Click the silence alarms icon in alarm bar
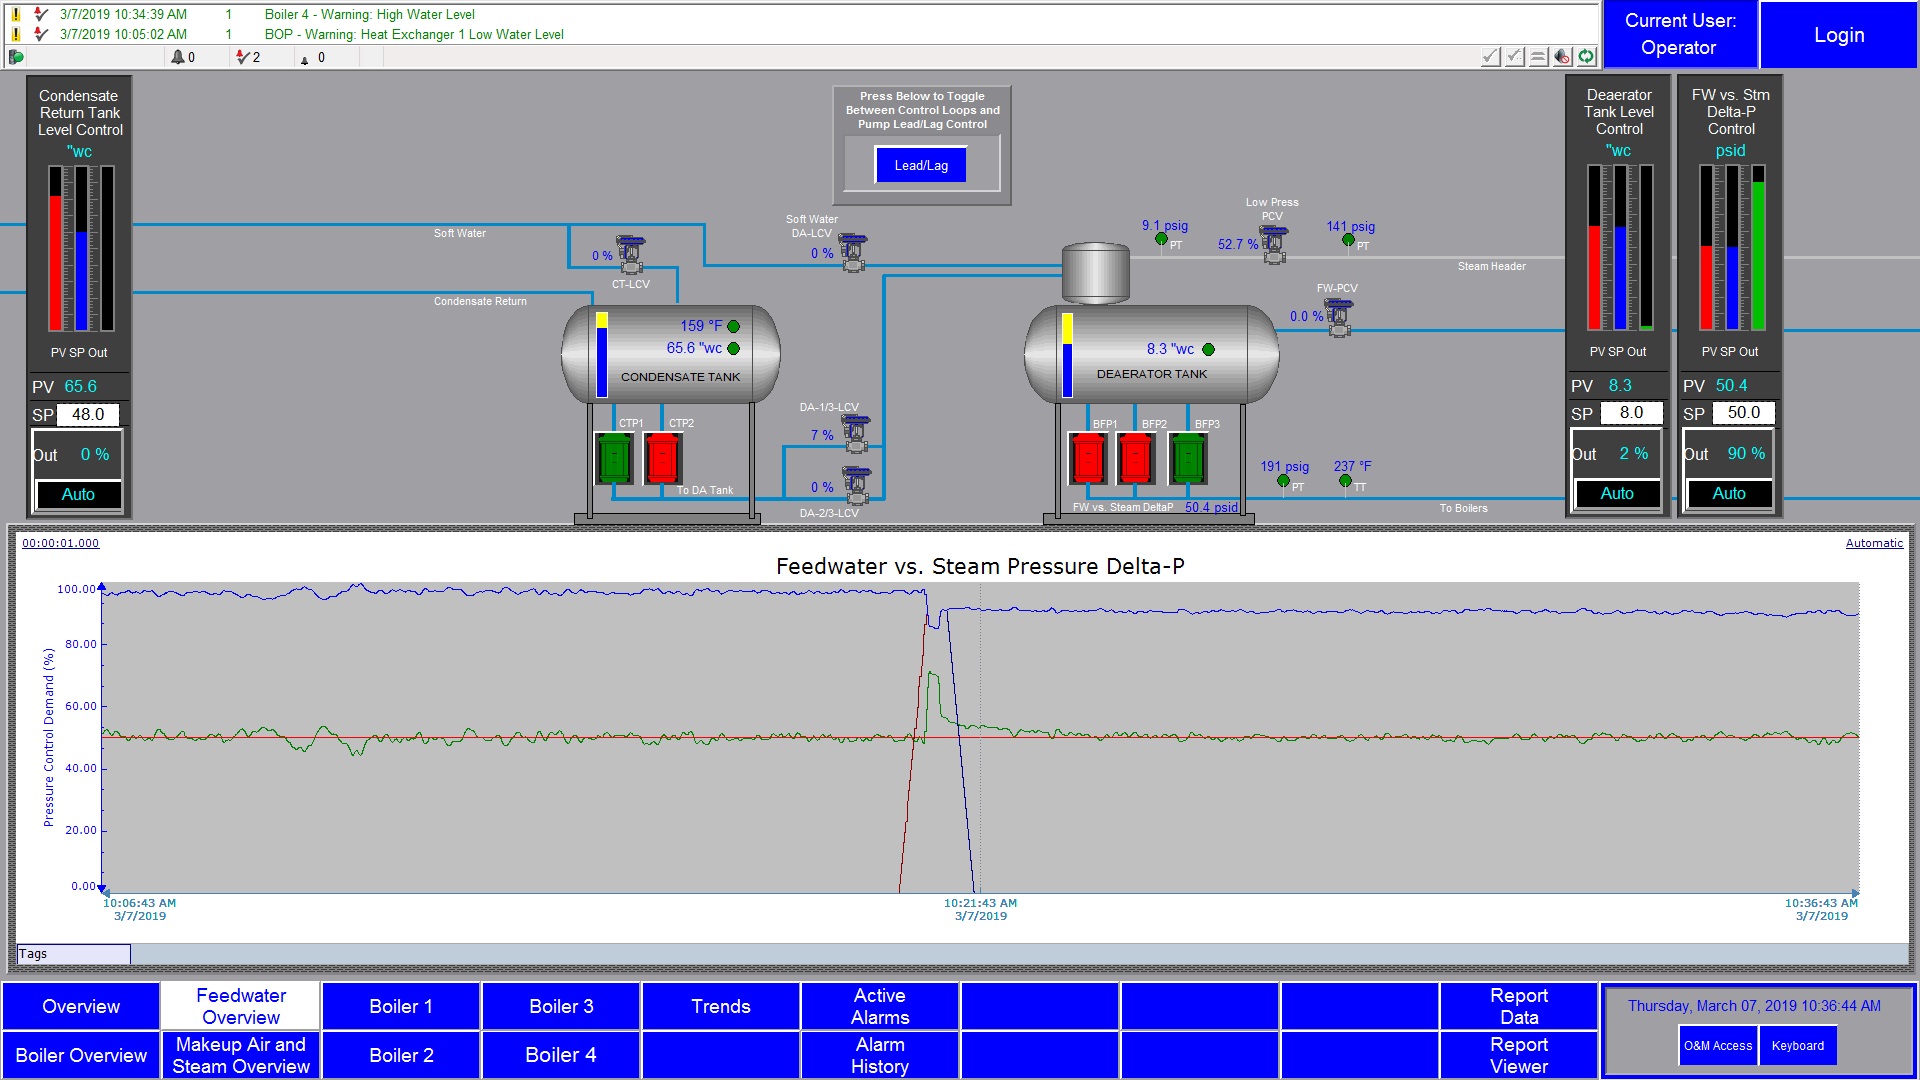 click(x=1562, y=57)
